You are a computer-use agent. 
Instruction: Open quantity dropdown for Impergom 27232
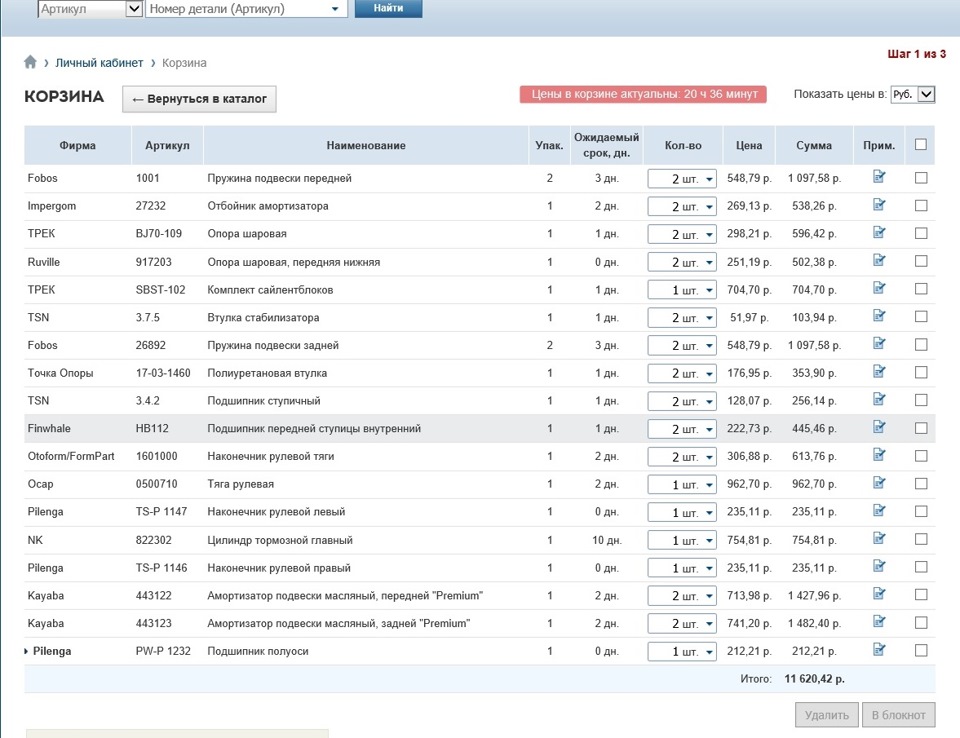point(682,207)
